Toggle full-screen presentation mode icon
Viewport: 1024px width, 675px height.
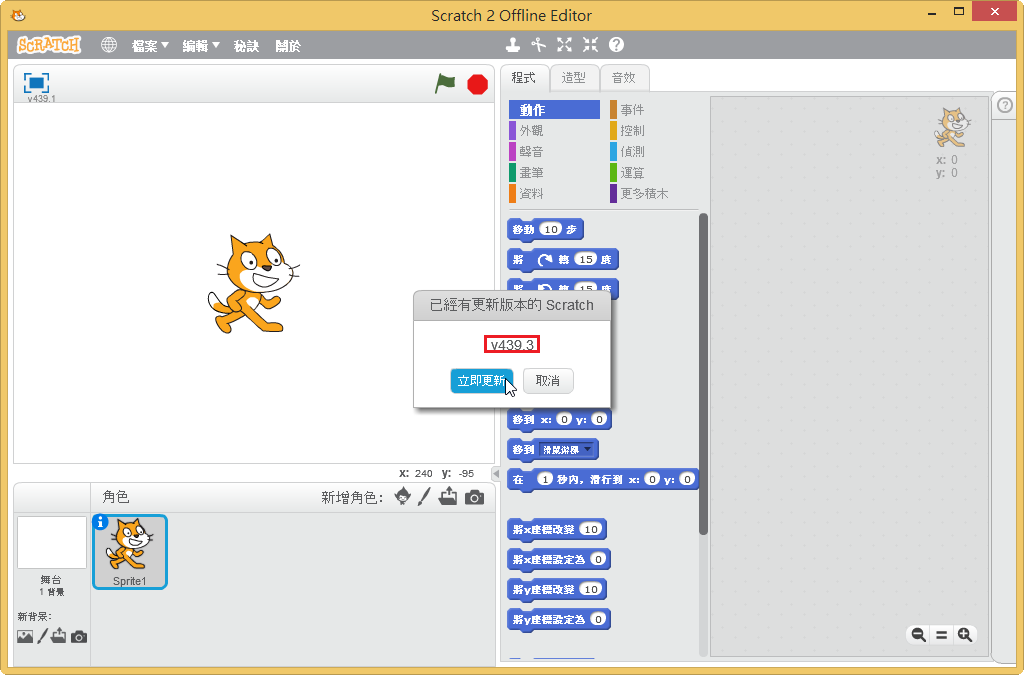coord(36,82)
